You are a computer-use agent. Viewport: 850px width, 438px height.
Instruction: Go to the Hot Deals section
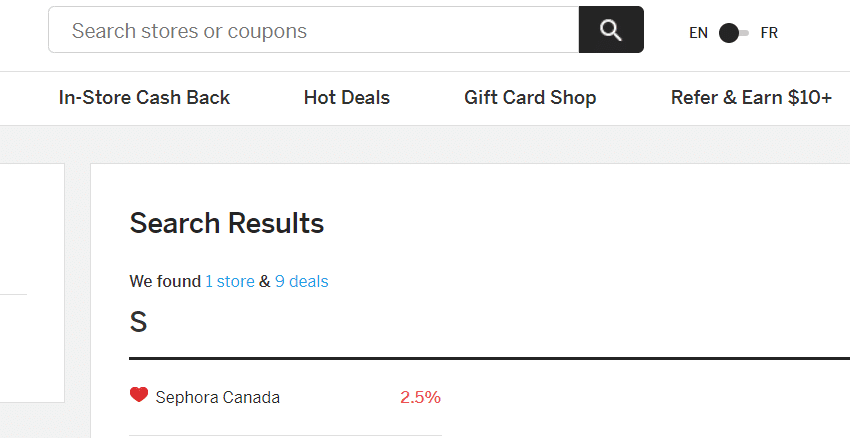[347, 98]
